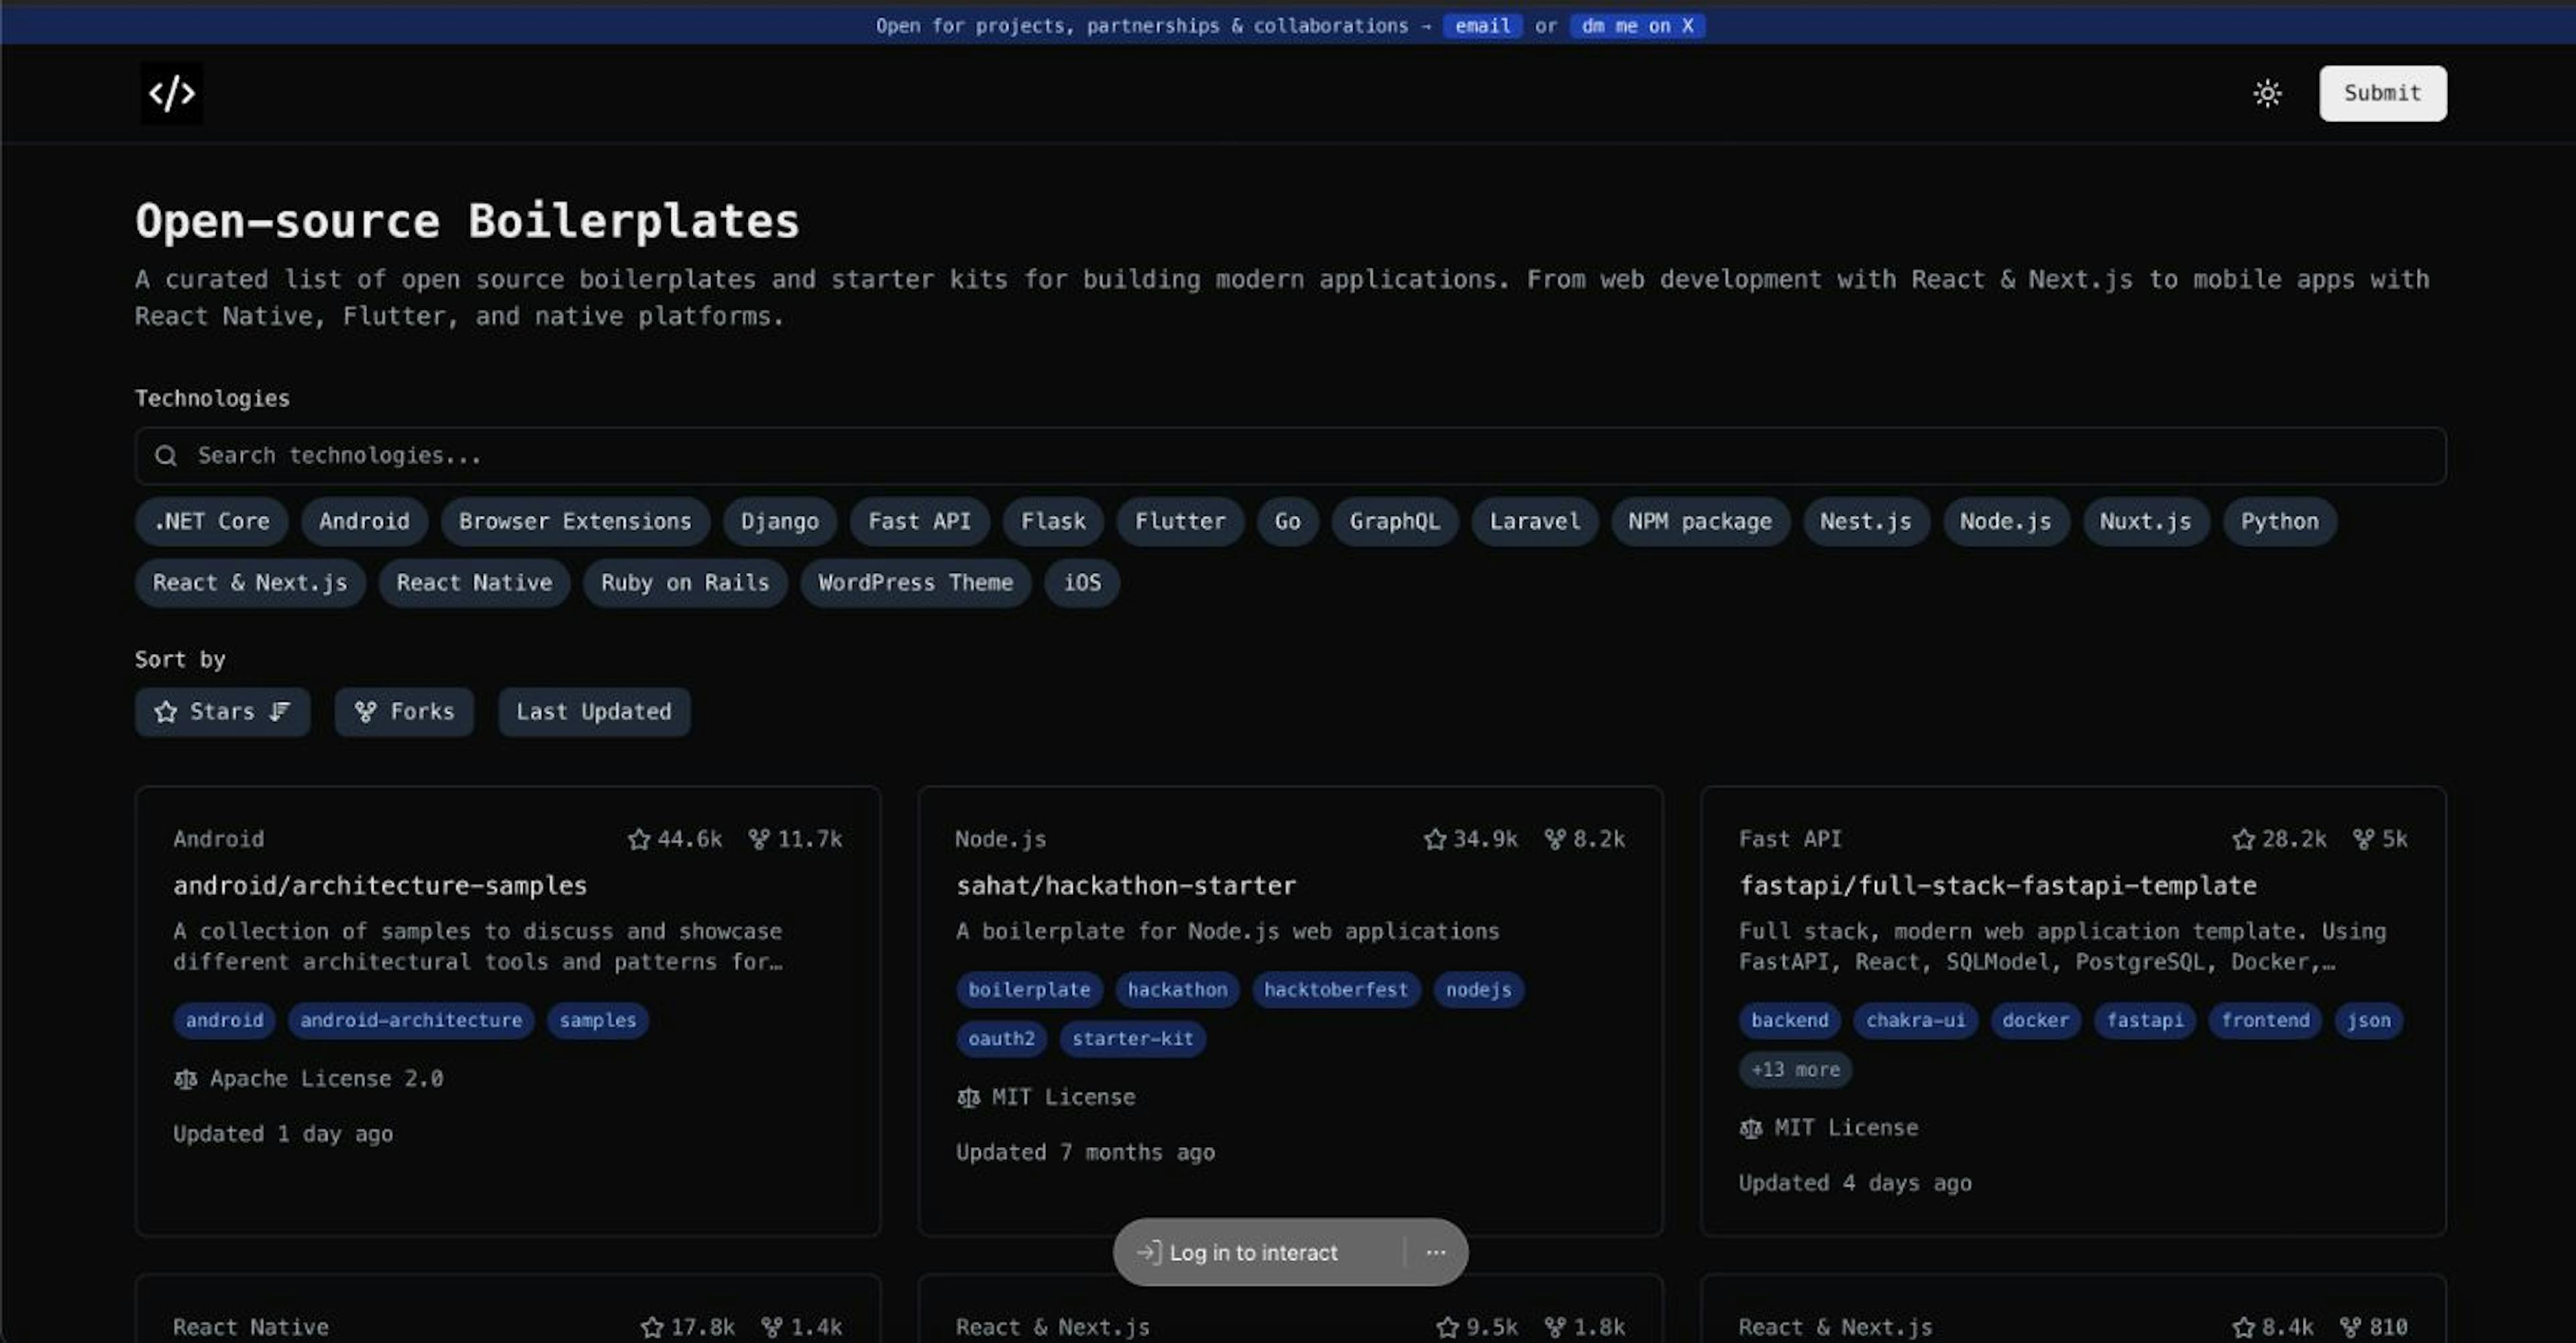
Task: Click the chakra-ui topic tag
Action: [1915, 1020]
